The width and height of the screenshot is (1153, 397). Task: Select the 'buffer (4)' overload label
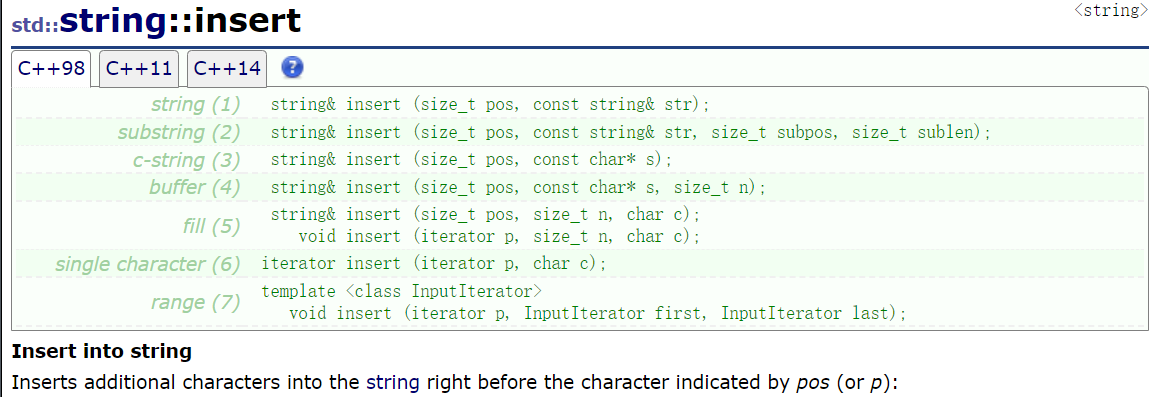click(x=195, y=187)
